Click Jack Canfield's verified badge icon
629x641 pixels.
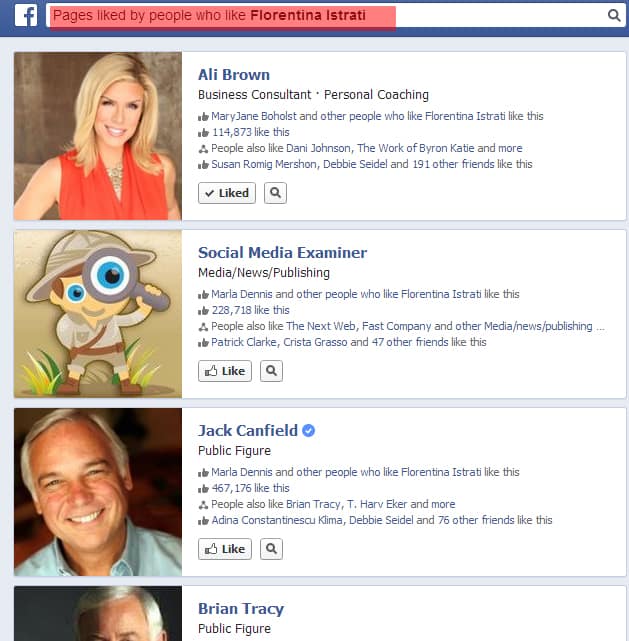point(309,430)
